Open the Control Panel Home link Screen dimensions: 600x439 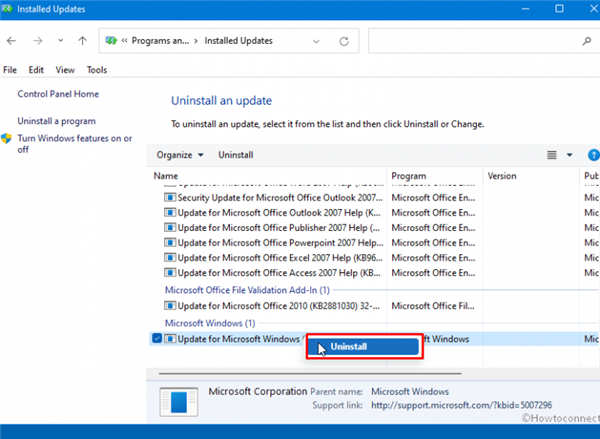(x=58, y=94)
